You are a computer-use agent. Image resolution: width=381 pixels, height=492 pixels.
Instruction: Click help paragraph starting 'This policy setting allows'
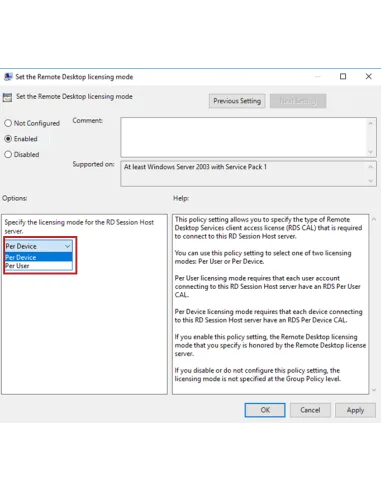point(268,228)
